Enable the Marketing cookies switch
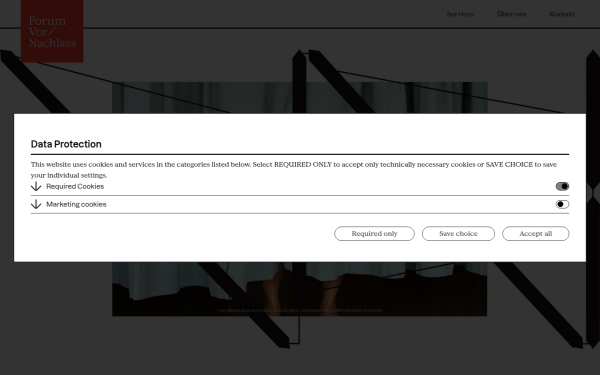This screenshot has height=375, width=600. pos(562,204)
